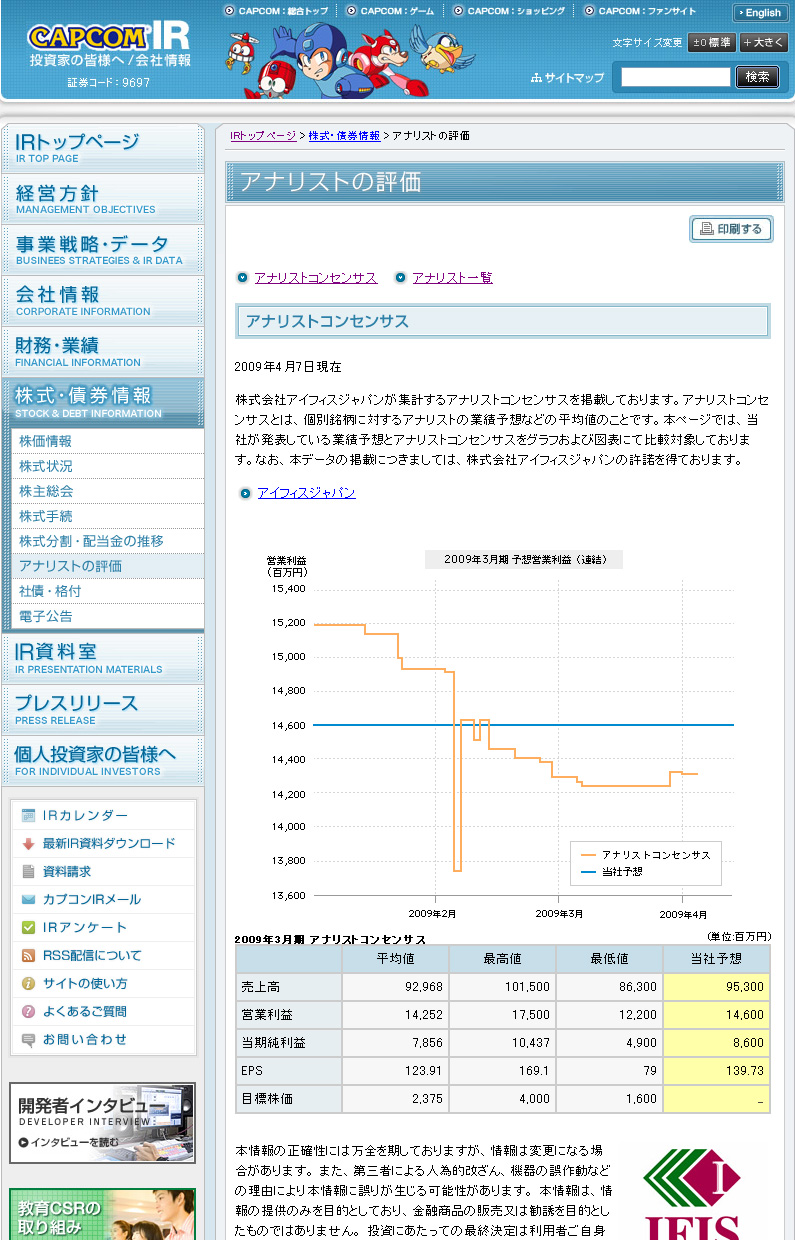This screenshot has height=1240, width=795.
Task: Click the 最新IR資料ダウンロード download arrow icon
Action: click(x=28, y=844)
